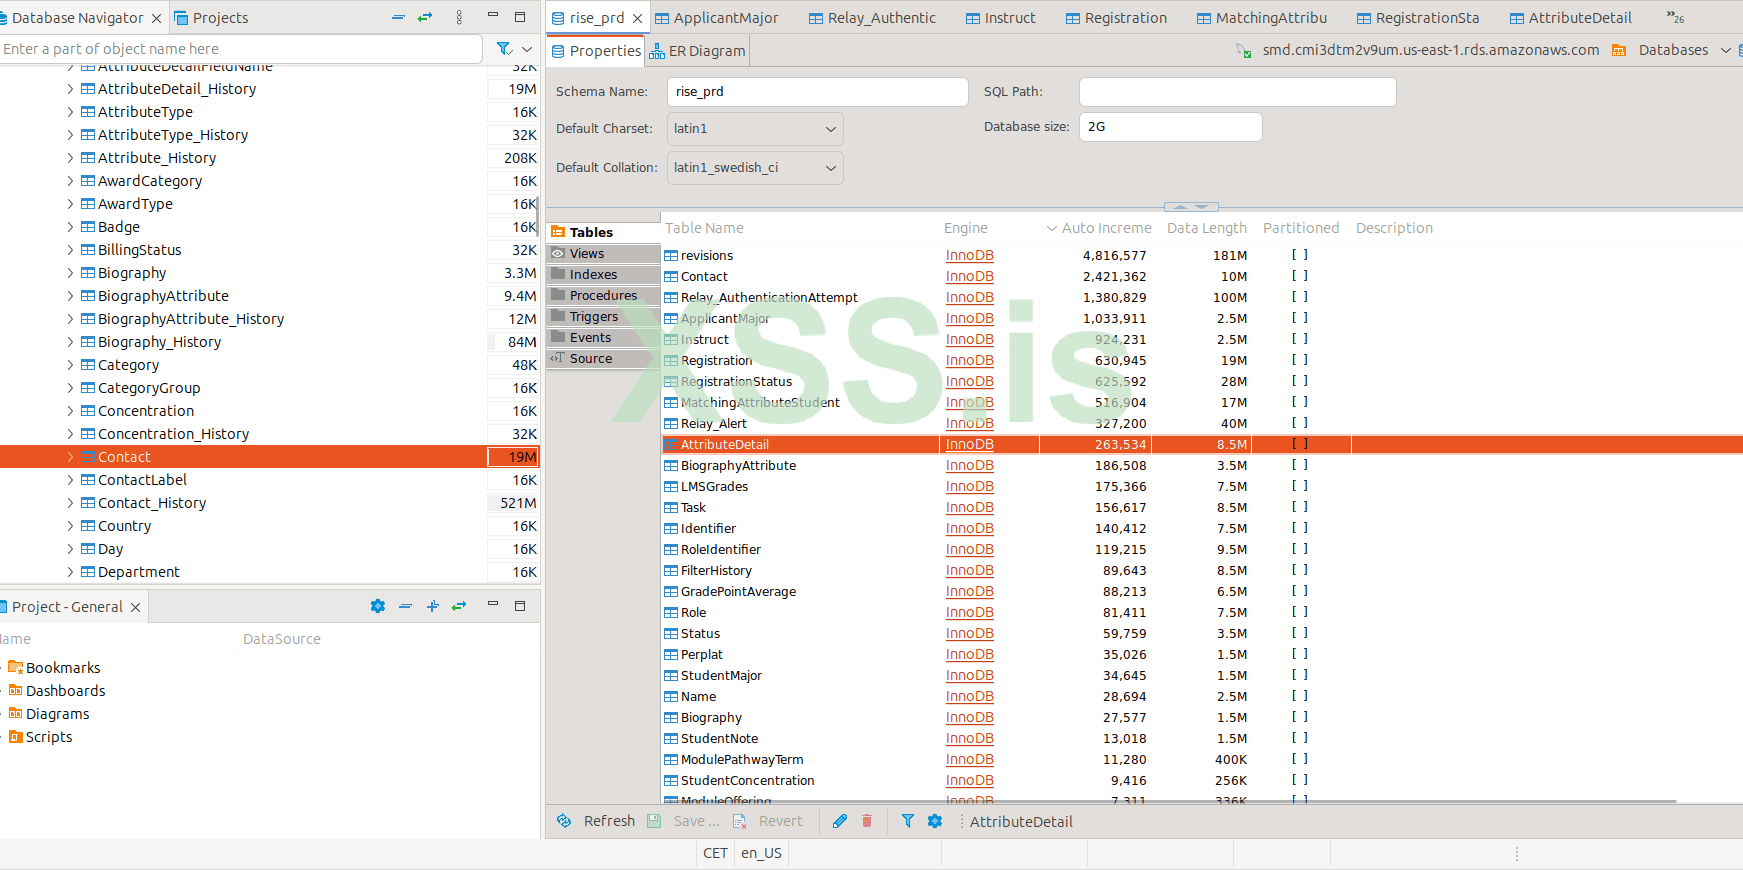Click InnoDB link for LMSGrades table

(x=969, y=487)
